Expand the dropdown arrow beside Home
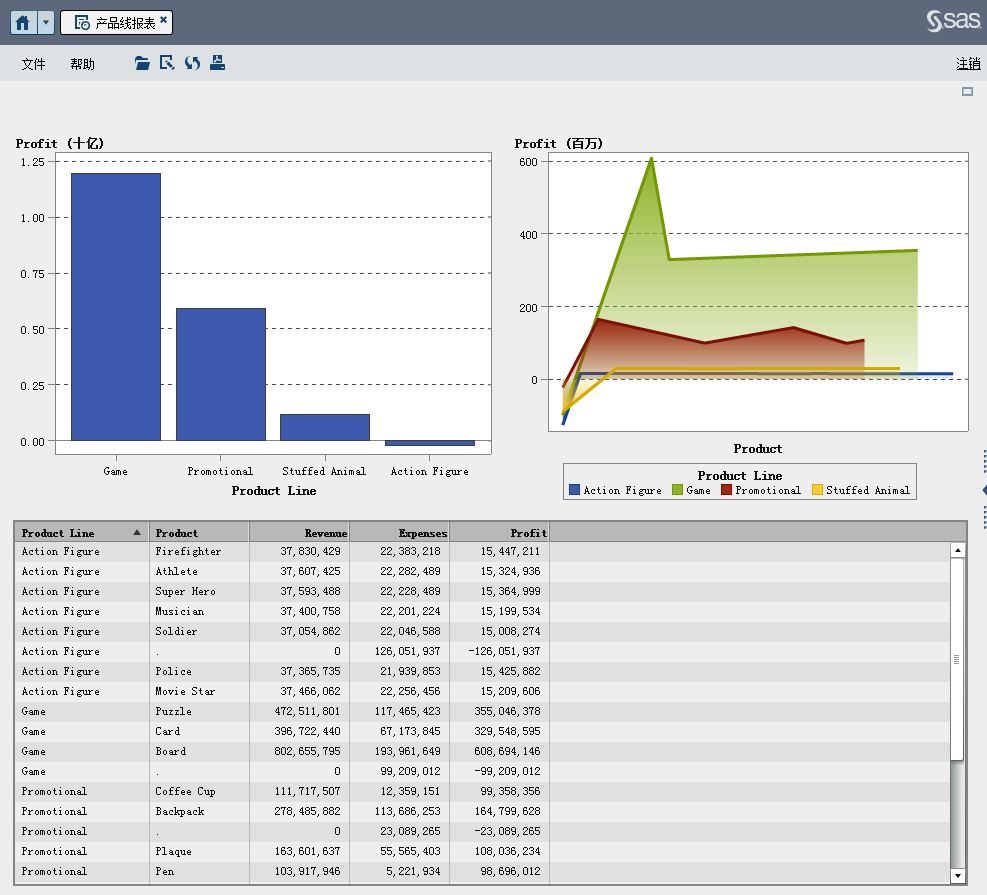 coord(46,22)
